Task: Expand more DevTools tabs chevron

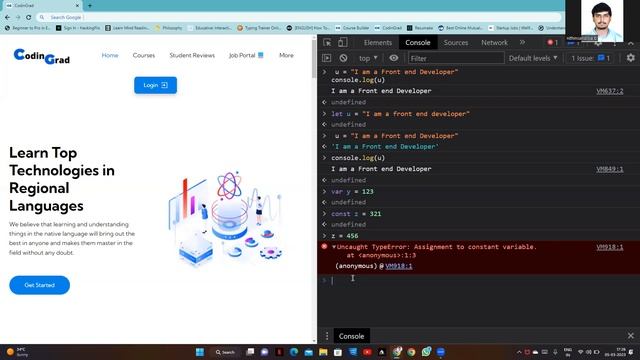Action: 522,42
